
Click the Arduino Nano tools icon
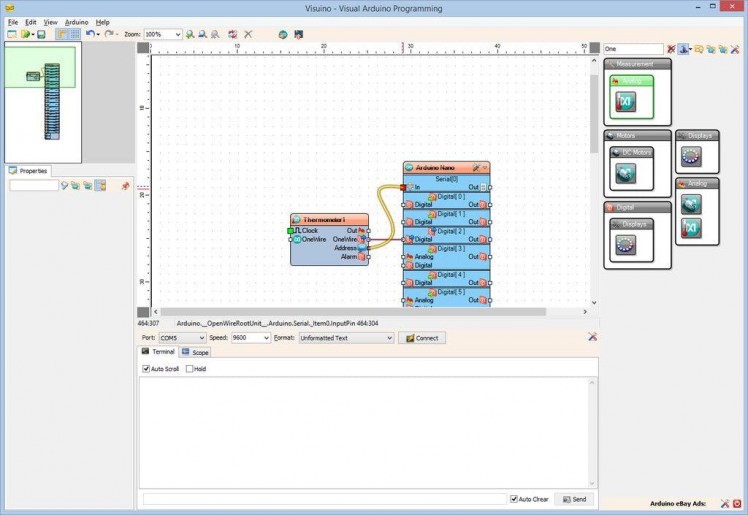pos(476,168)
